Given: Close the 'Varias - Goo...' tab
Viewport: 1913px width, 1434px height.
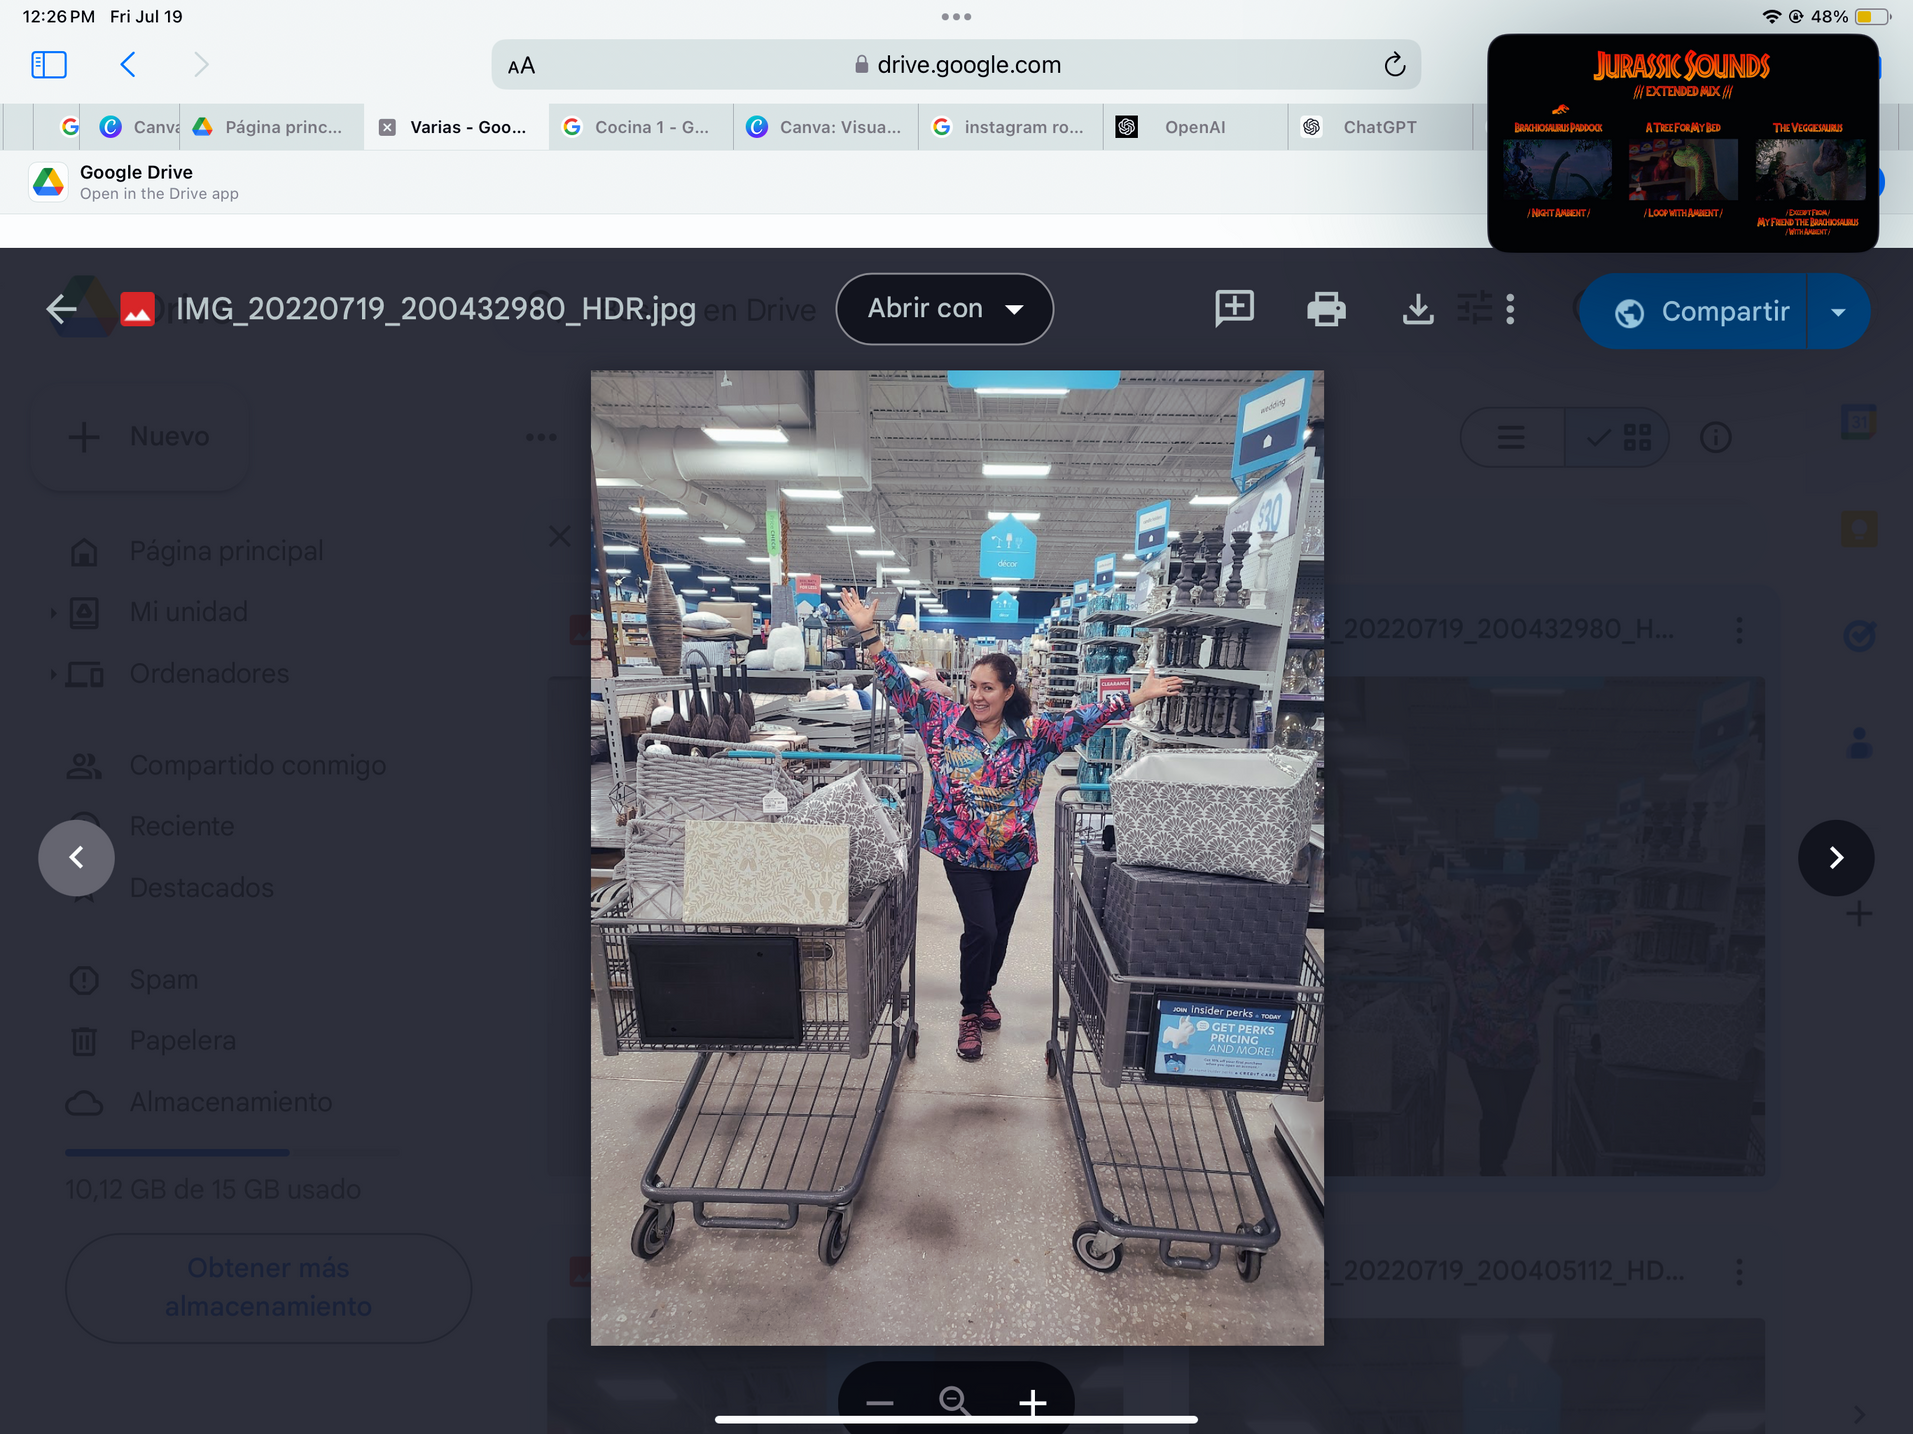Looking at the screenshot, I should (x=388, y=127).
